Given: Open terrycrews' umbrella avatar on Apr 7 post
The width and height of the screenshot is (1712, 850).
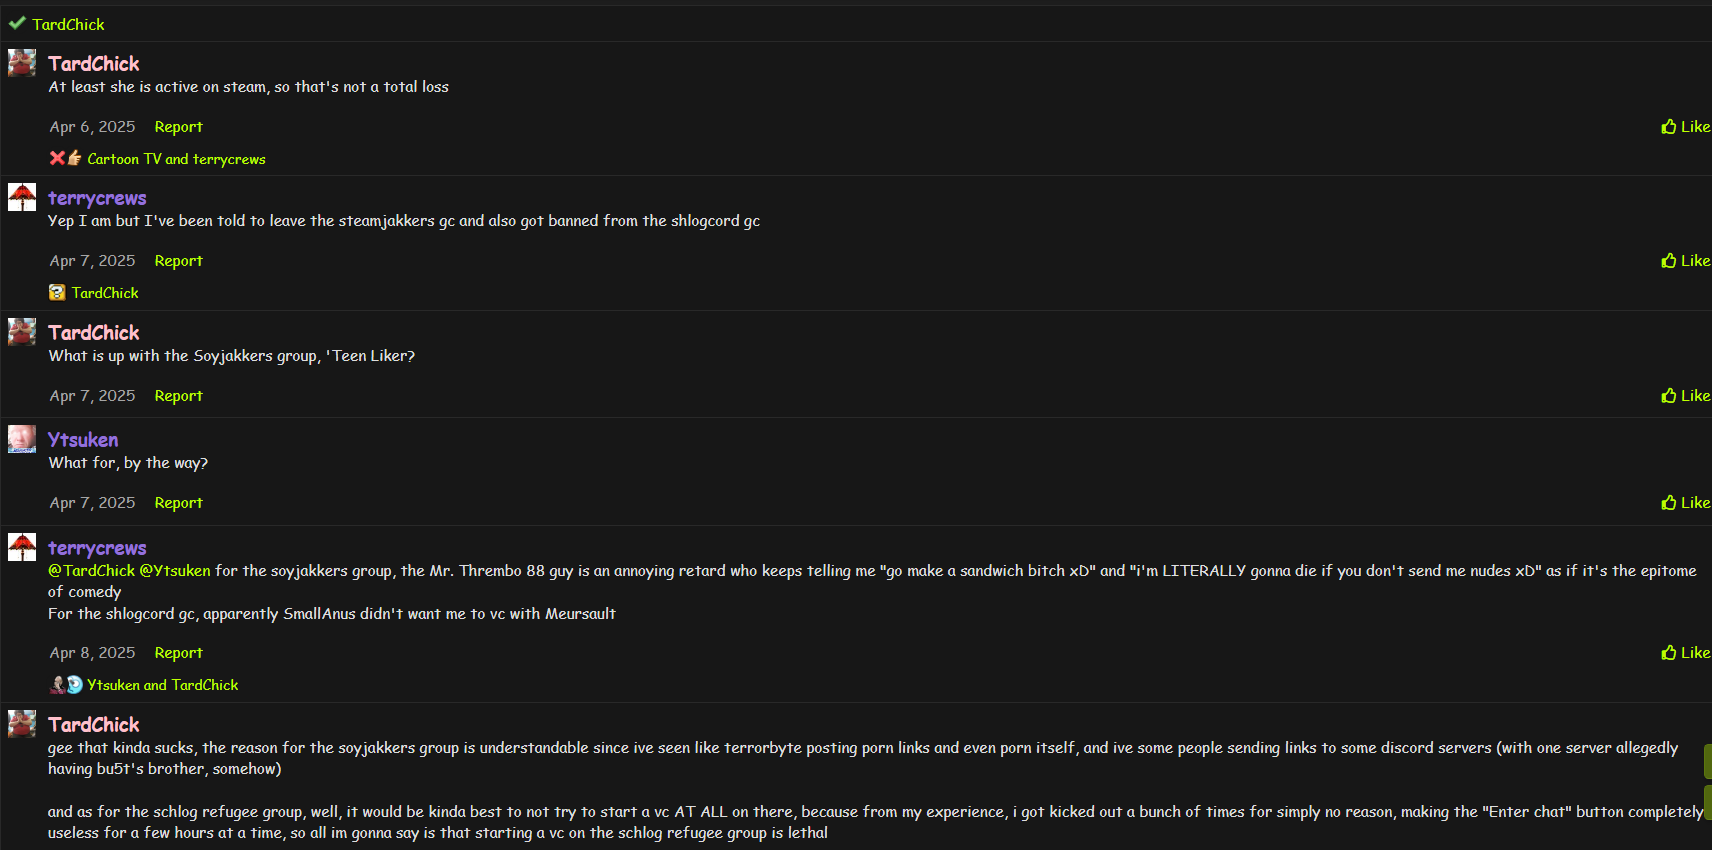Looking at the screenshot, I should (x=22, y=197).
